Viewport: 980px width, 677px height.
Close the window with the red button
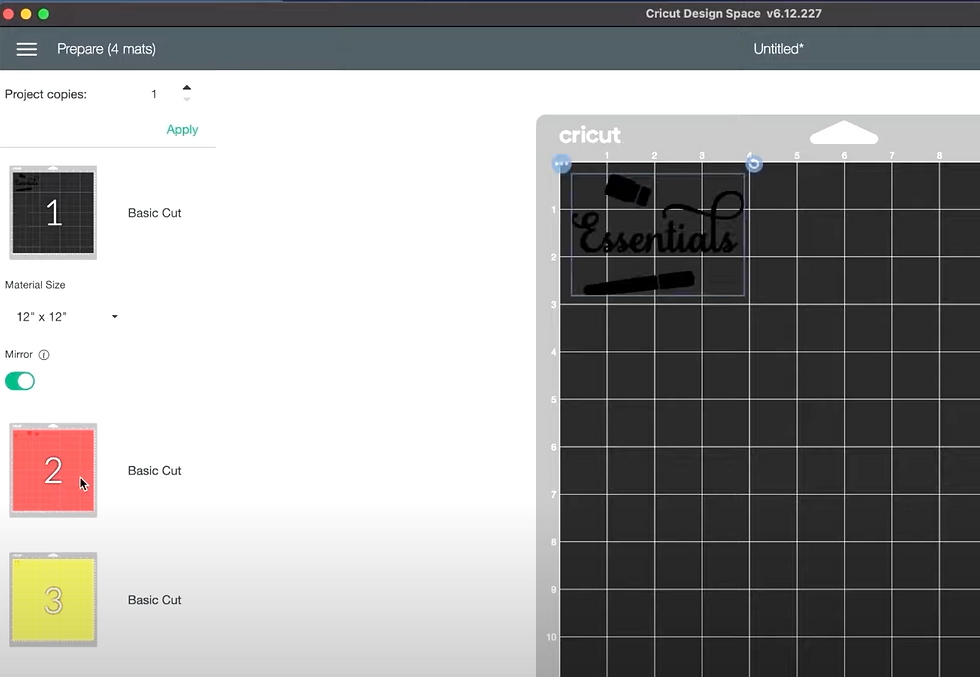9,14
